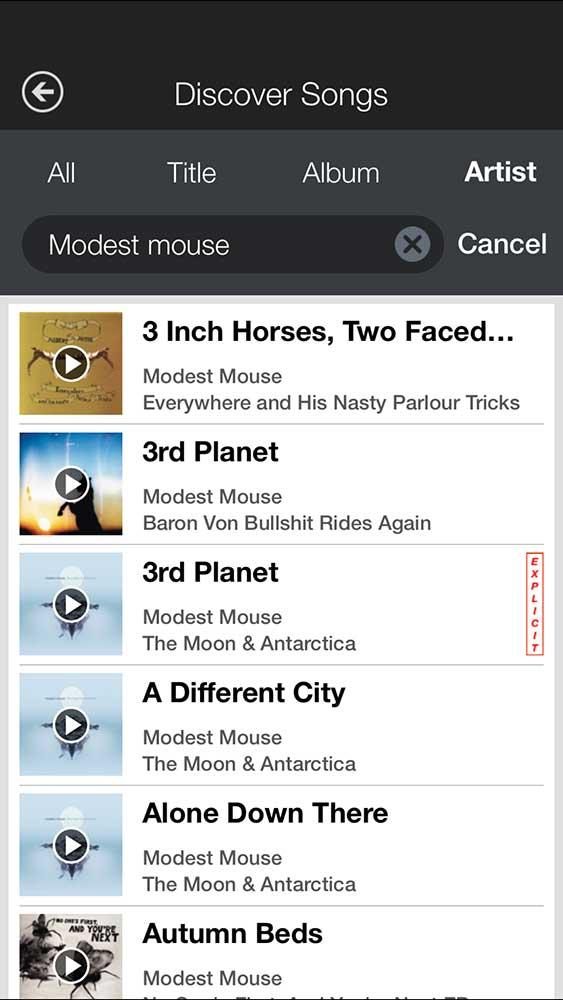This screenshot has height=1000, width=563.
Task: Open the Alone Down There song title
Action: point(265,814)
